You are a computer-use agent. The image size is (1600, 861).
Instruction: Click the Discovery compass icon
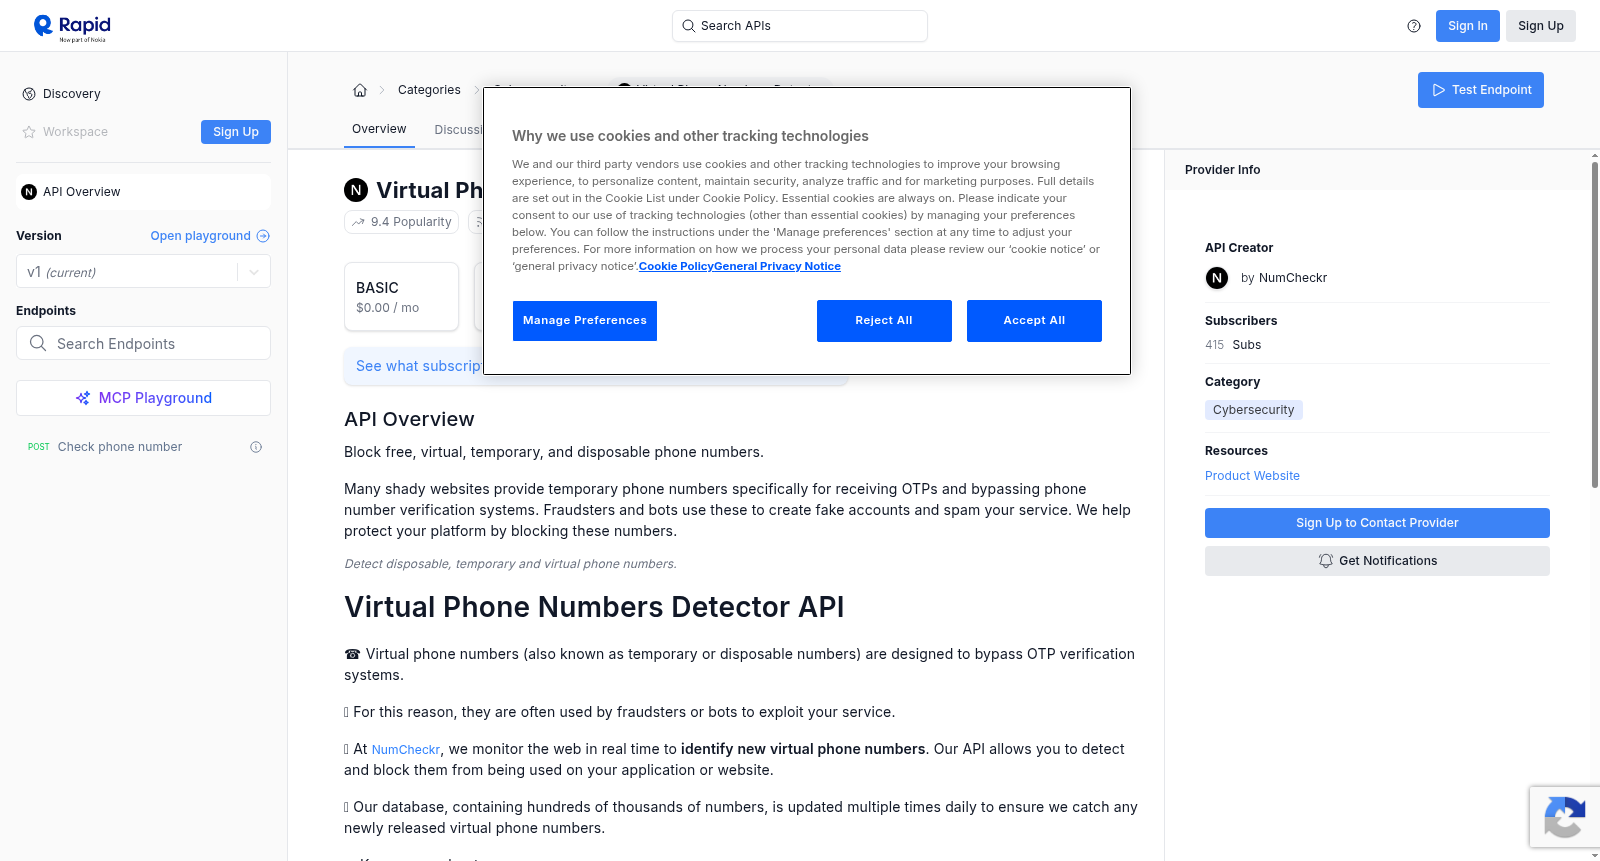[x=29, y=94]
